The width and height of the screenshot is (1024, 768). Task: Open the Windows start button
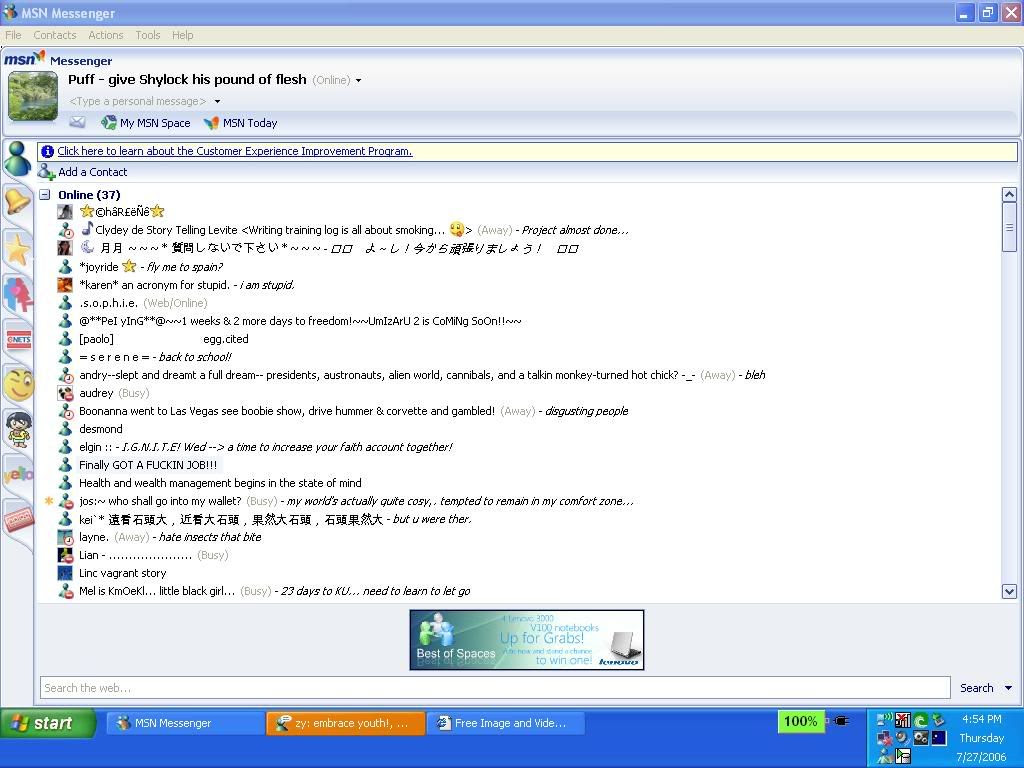(x=47, y=724)
